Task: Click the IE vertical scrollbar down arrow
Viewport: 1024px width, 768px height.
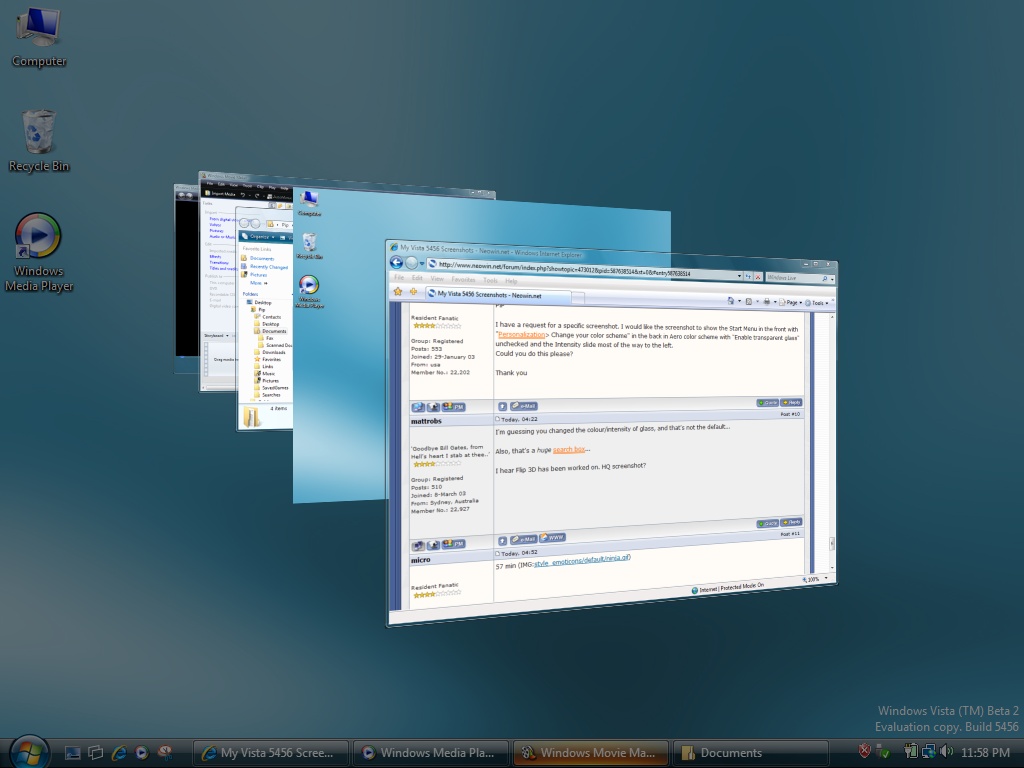Action: coord(832,568)
